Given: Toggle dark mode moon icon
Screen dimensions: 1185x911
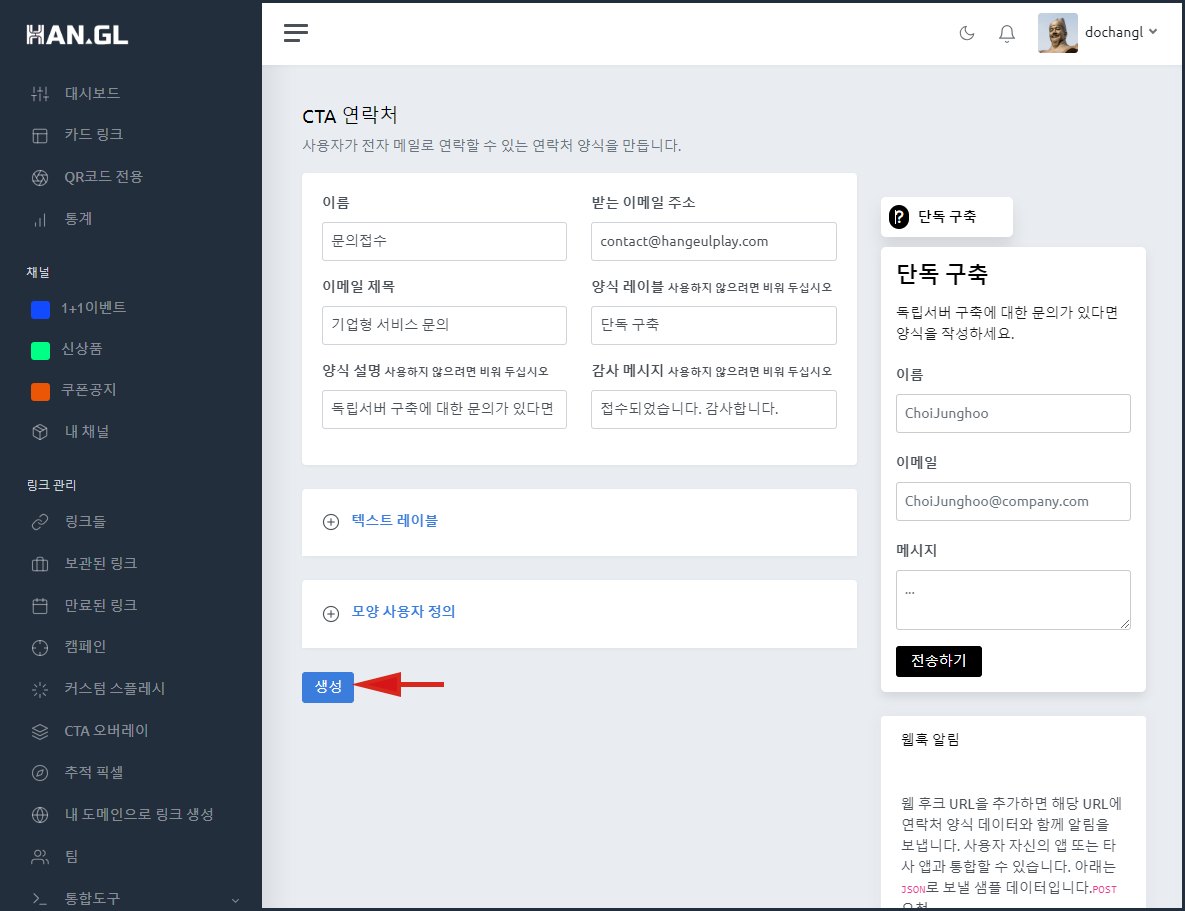Looking at the screenshot, I should tap(967, 33).
